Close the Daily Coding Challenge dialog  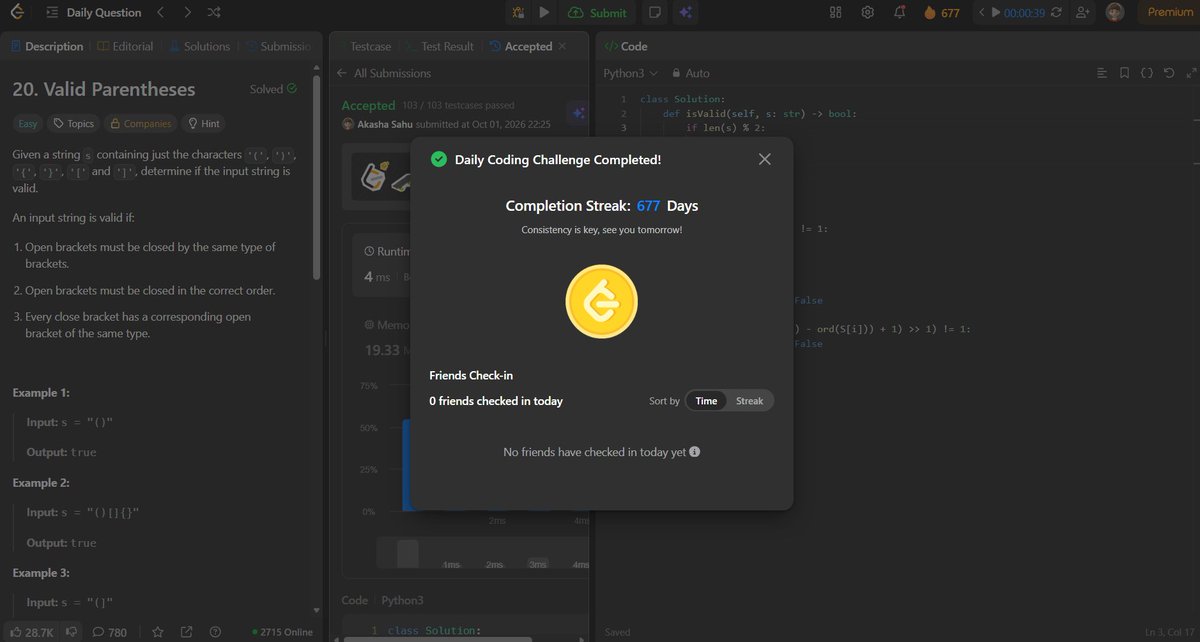click(765, 159)
